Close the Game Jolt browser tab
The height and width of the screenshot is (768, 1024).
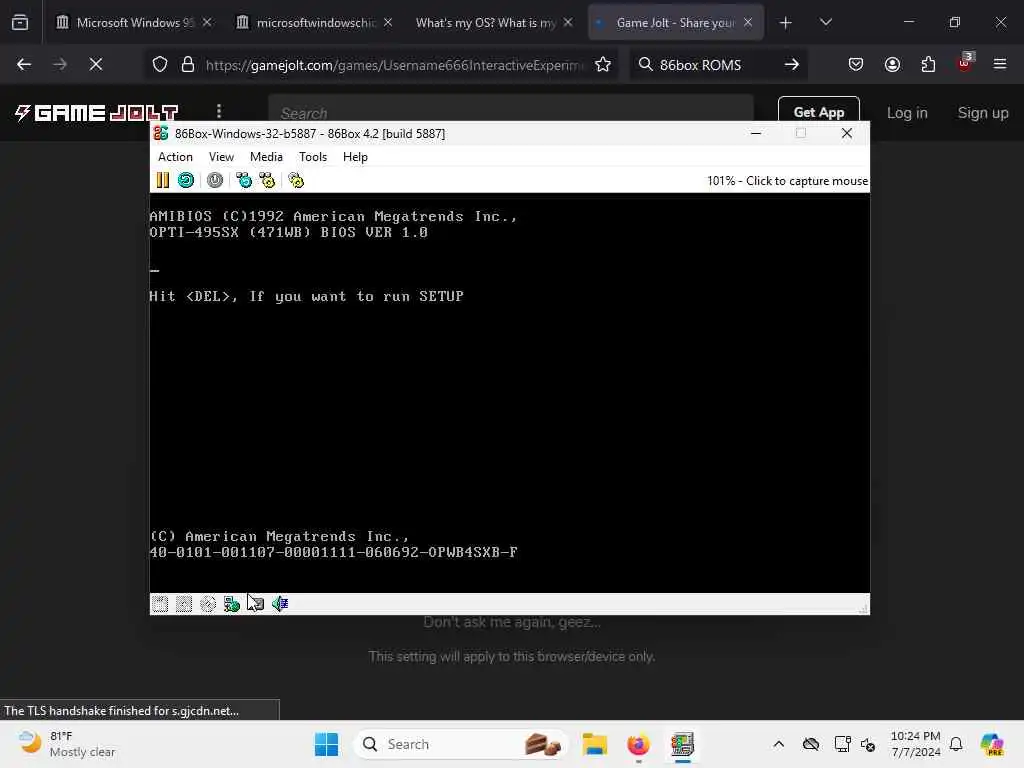748,23
